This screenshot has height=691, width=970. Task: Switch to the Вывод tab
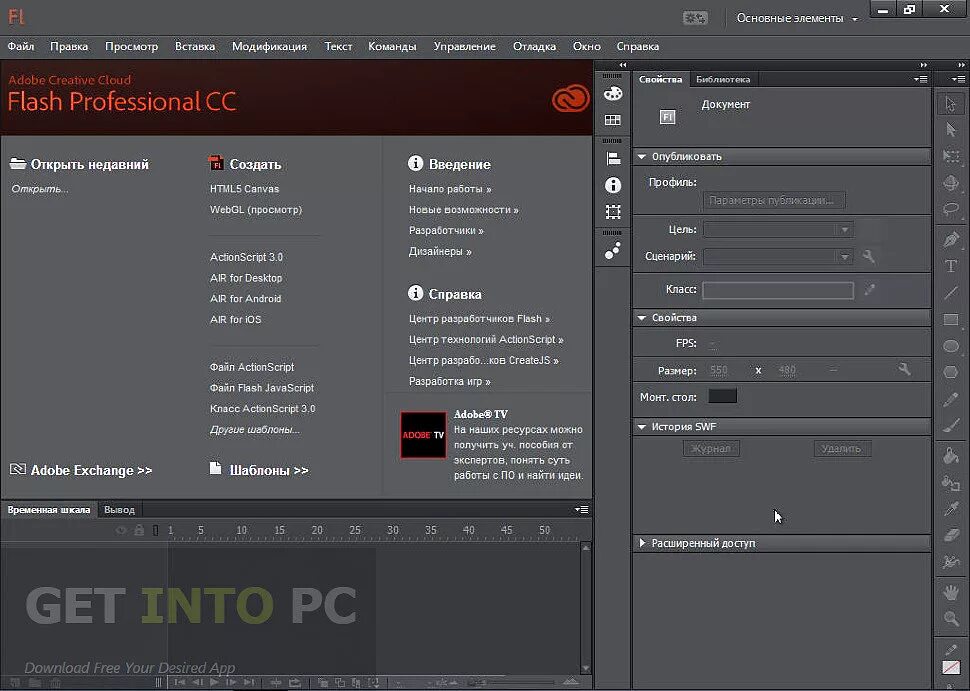[x=119, y=510]
